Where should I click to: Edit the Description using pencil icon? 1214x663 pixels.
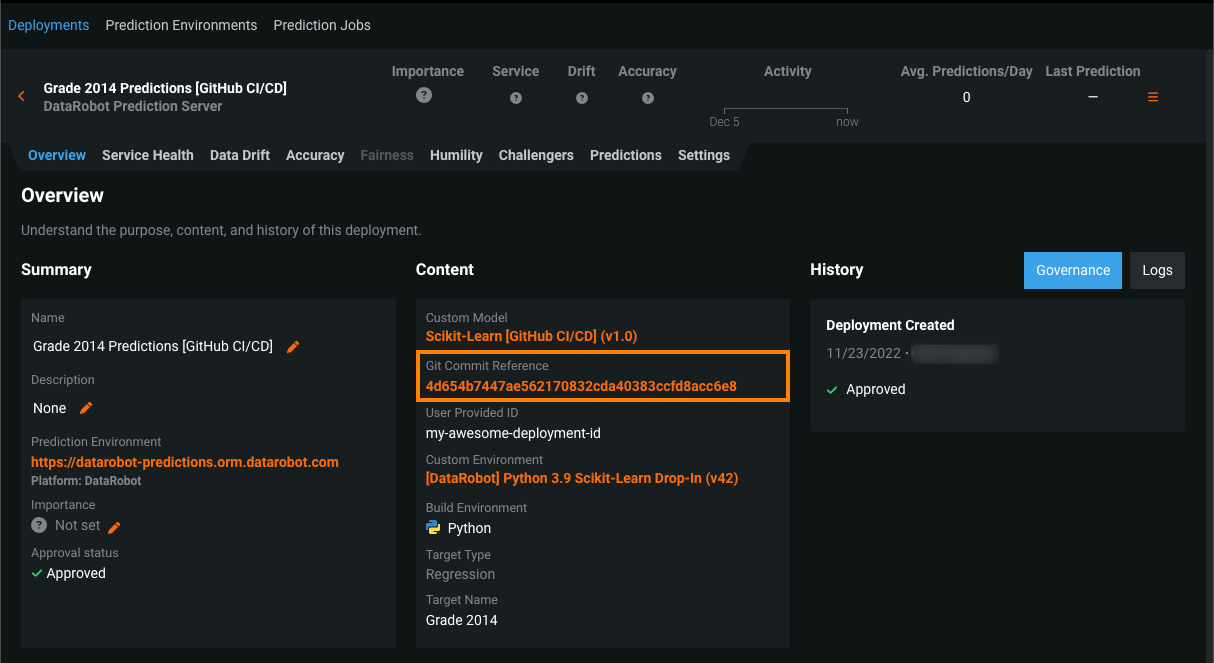86,408
